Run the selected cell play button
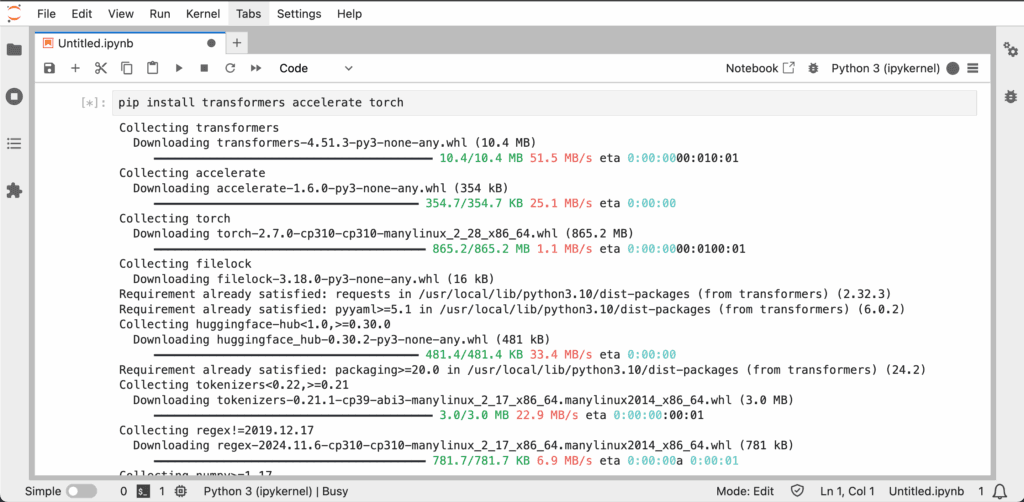Screen dimensions: 1024x502 (179, 68)
